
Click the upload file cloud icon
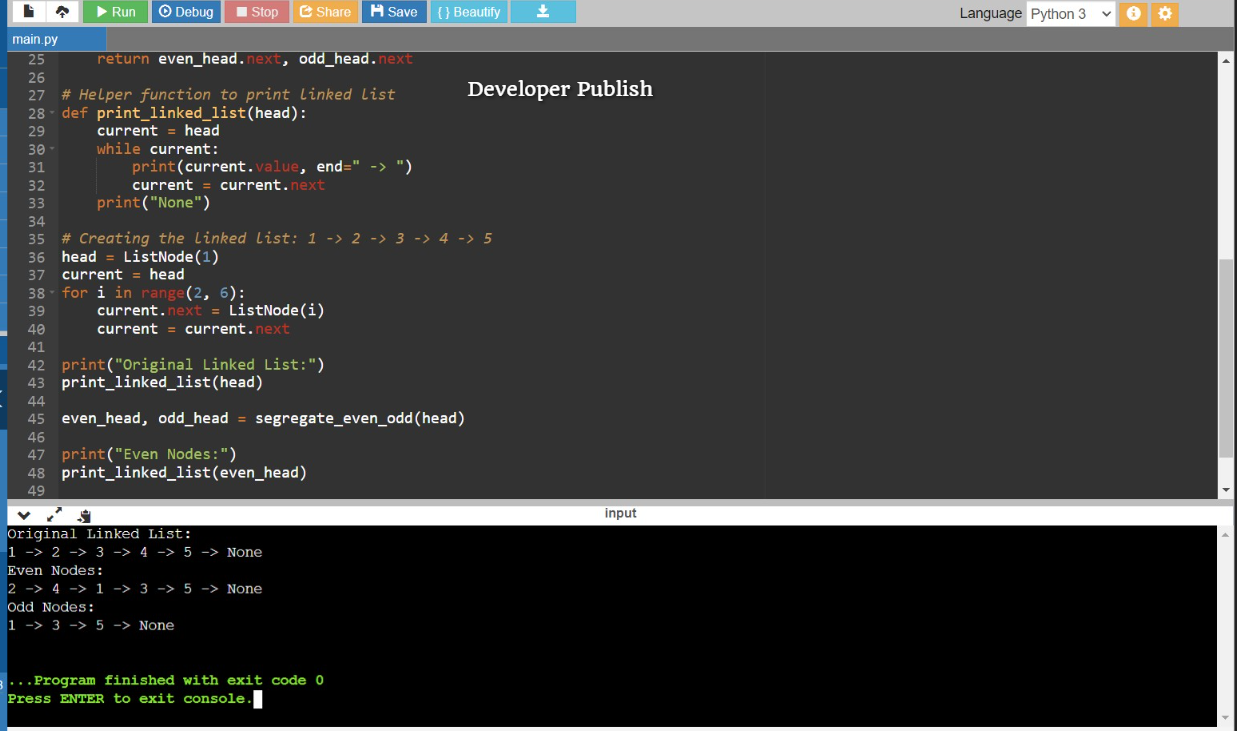(62, 12)
